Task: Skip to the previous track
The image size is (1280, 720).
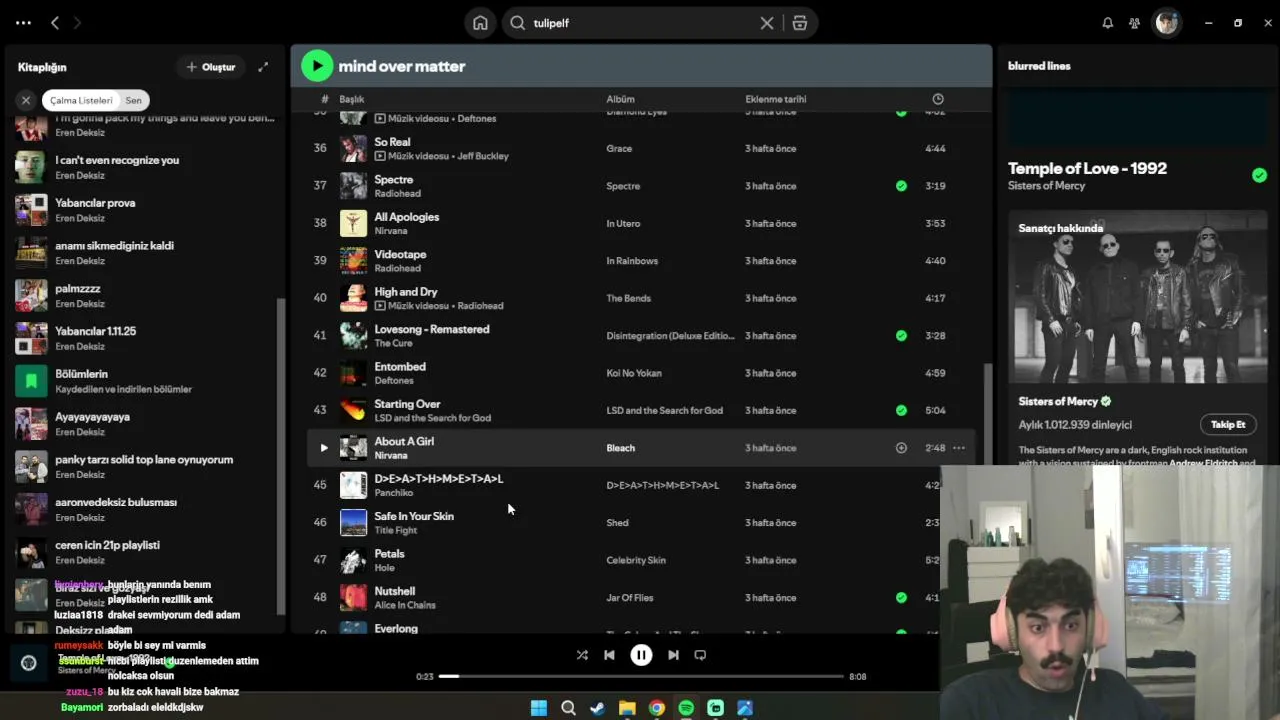Action: coord(609,655)
